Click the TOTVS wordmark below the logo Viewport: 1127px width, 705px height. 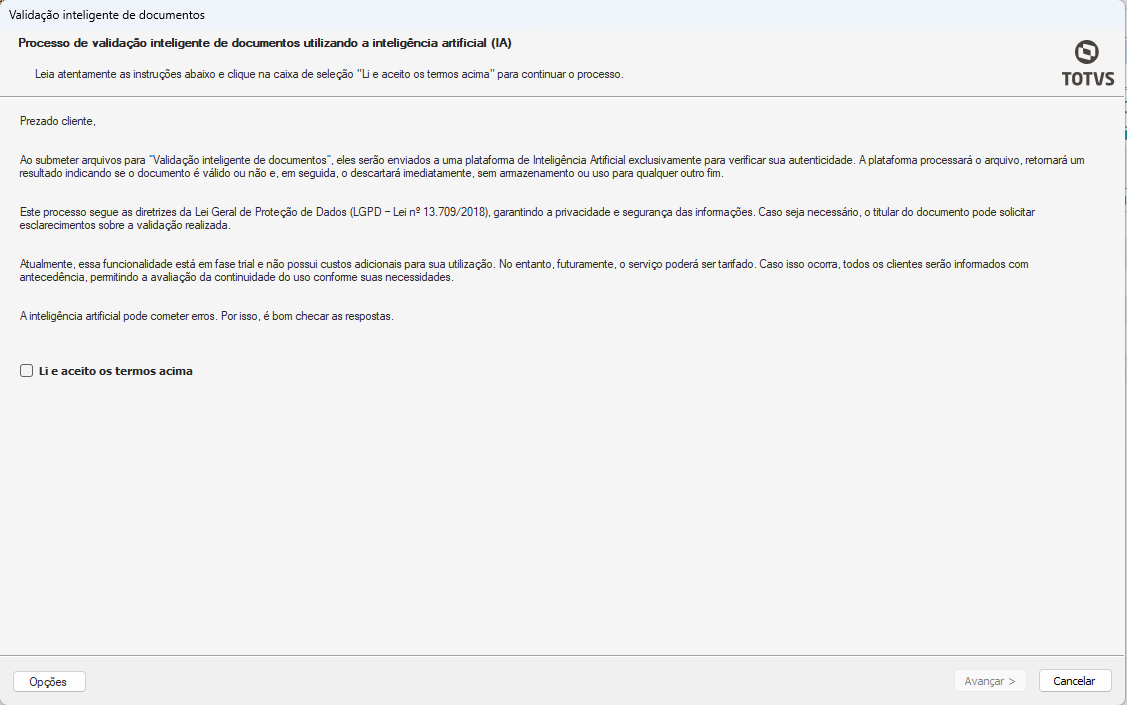pyautogui.click(x=1087, y=79)
